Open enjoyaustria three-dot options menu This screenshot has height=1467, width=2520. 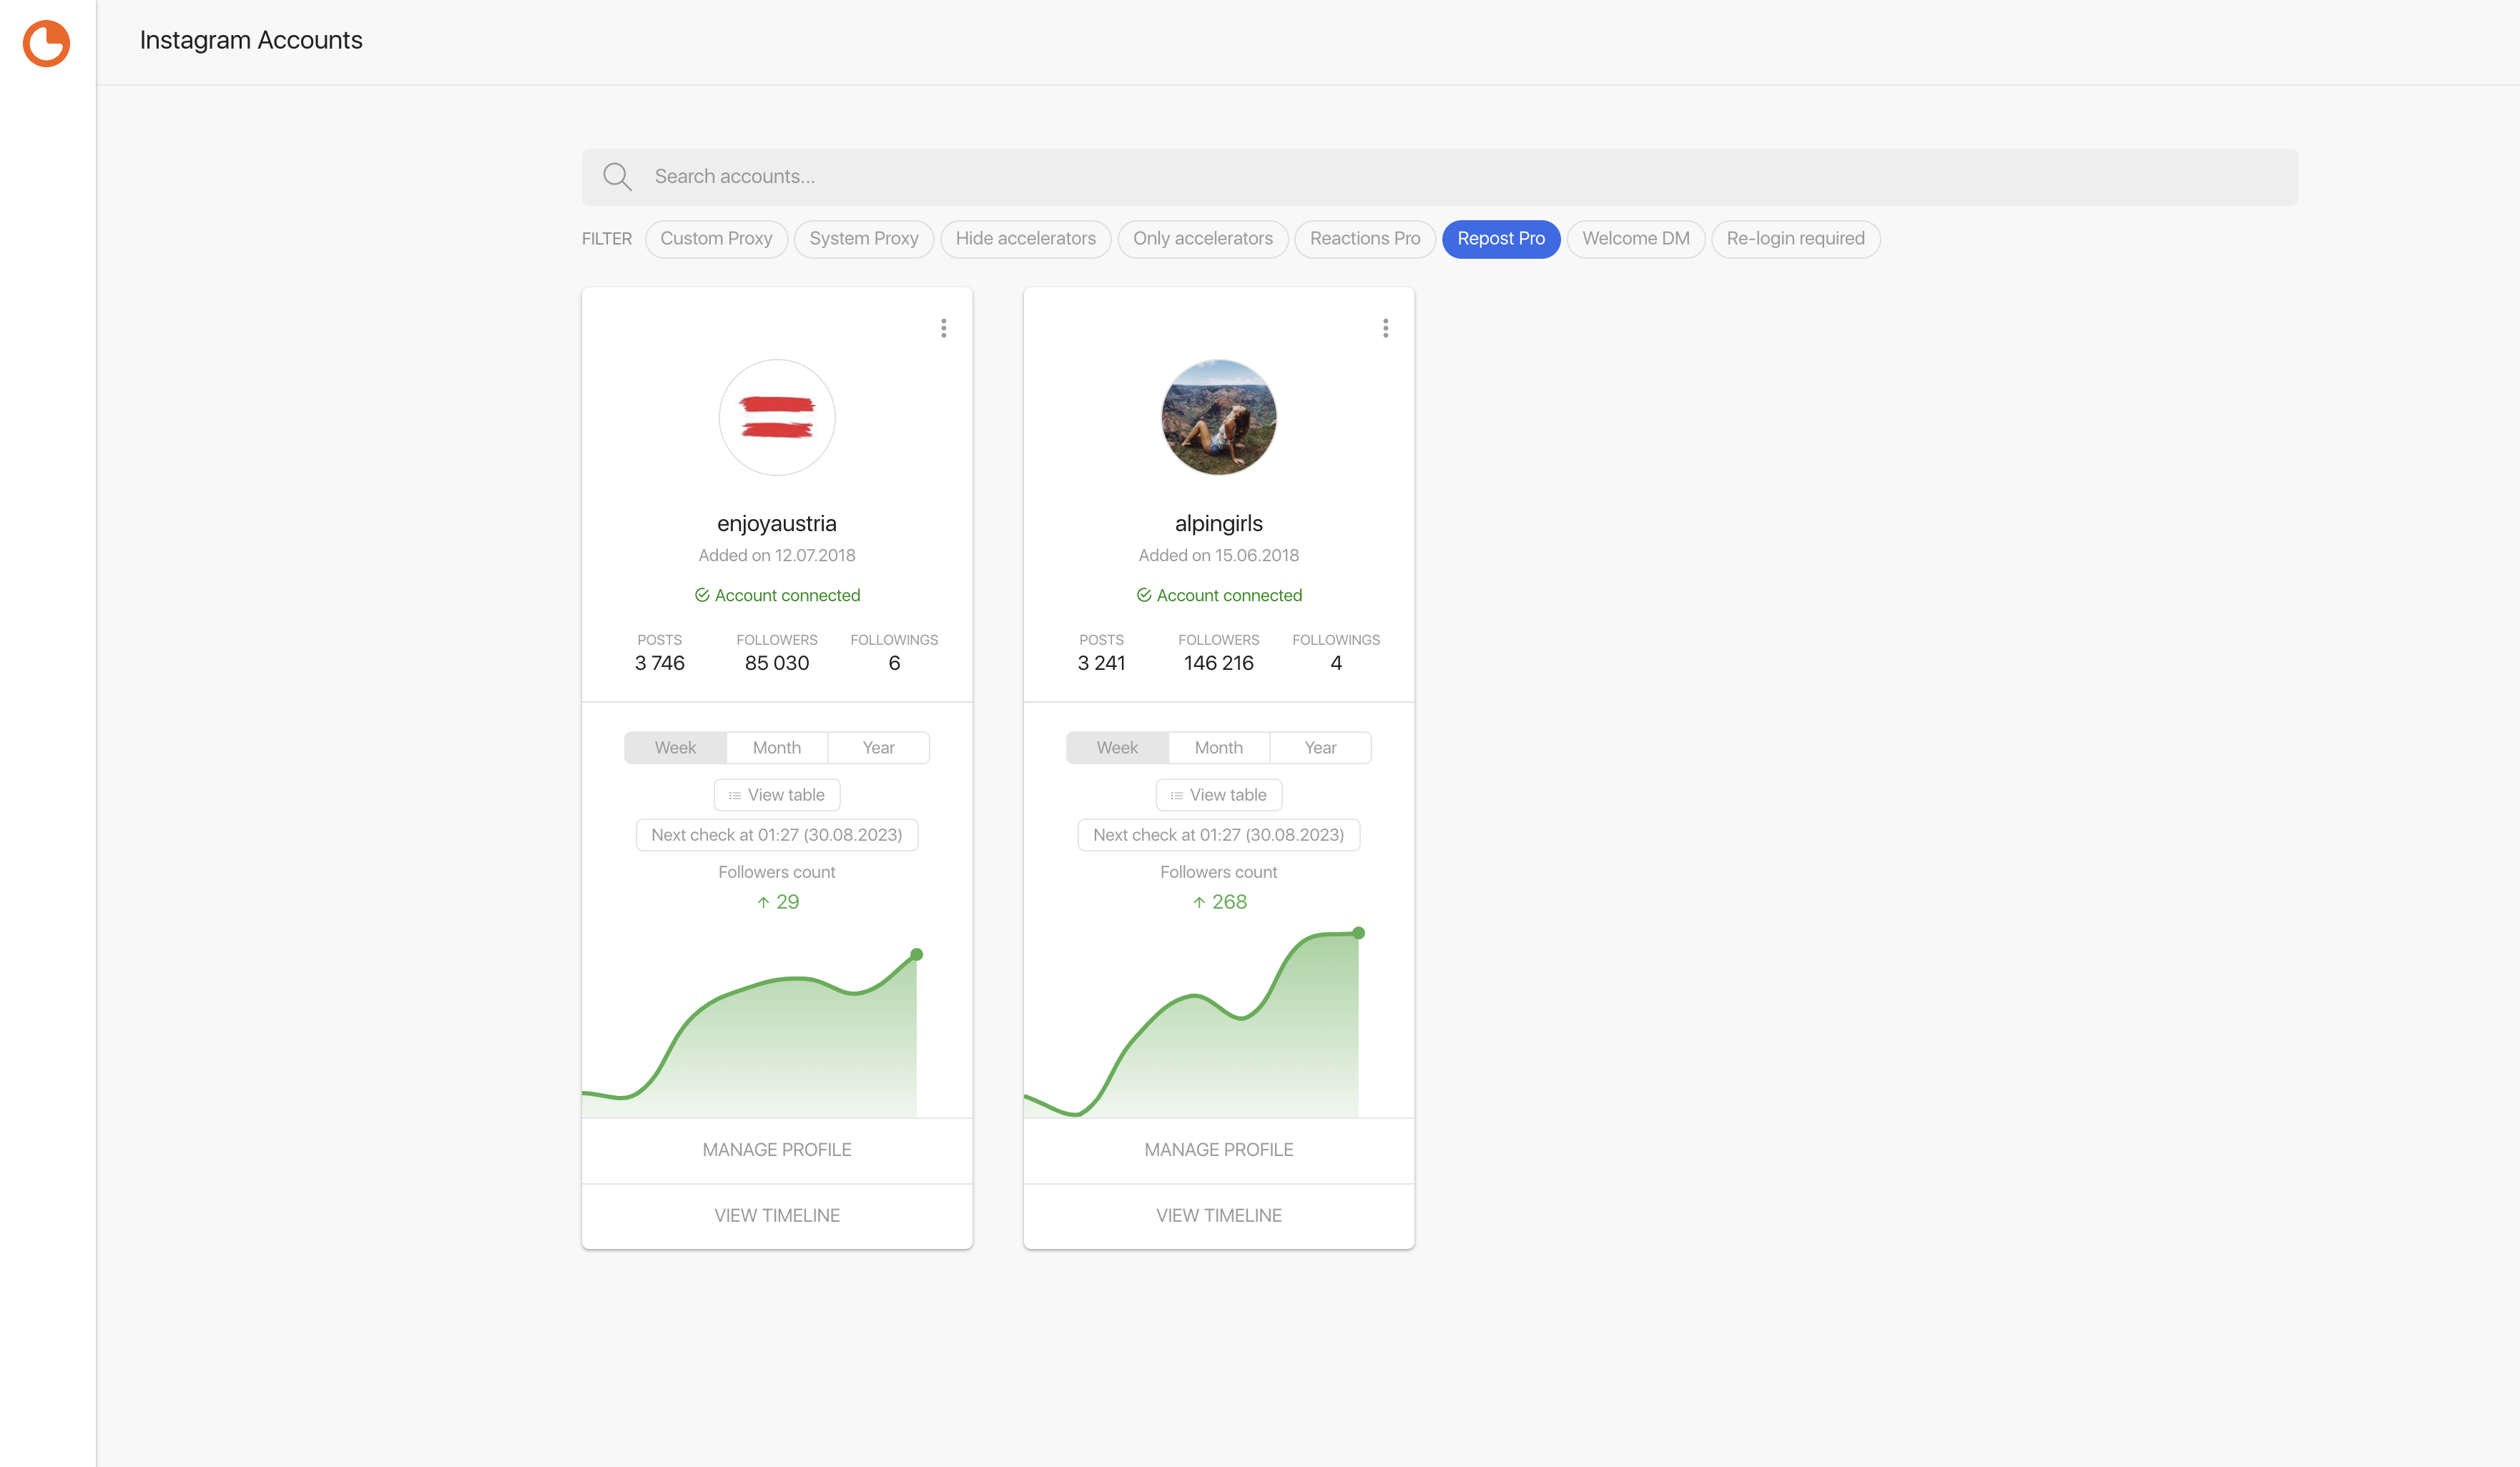pos(943,328)
